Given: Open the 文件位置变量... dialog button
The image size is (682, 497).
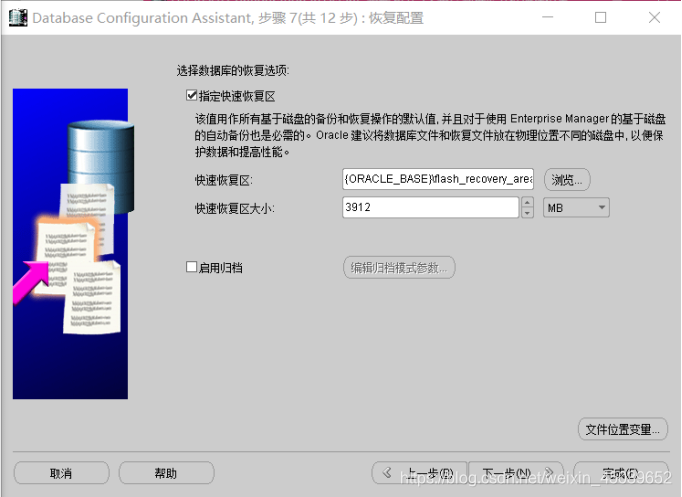Looking at the screenshot, I should 622,430.
